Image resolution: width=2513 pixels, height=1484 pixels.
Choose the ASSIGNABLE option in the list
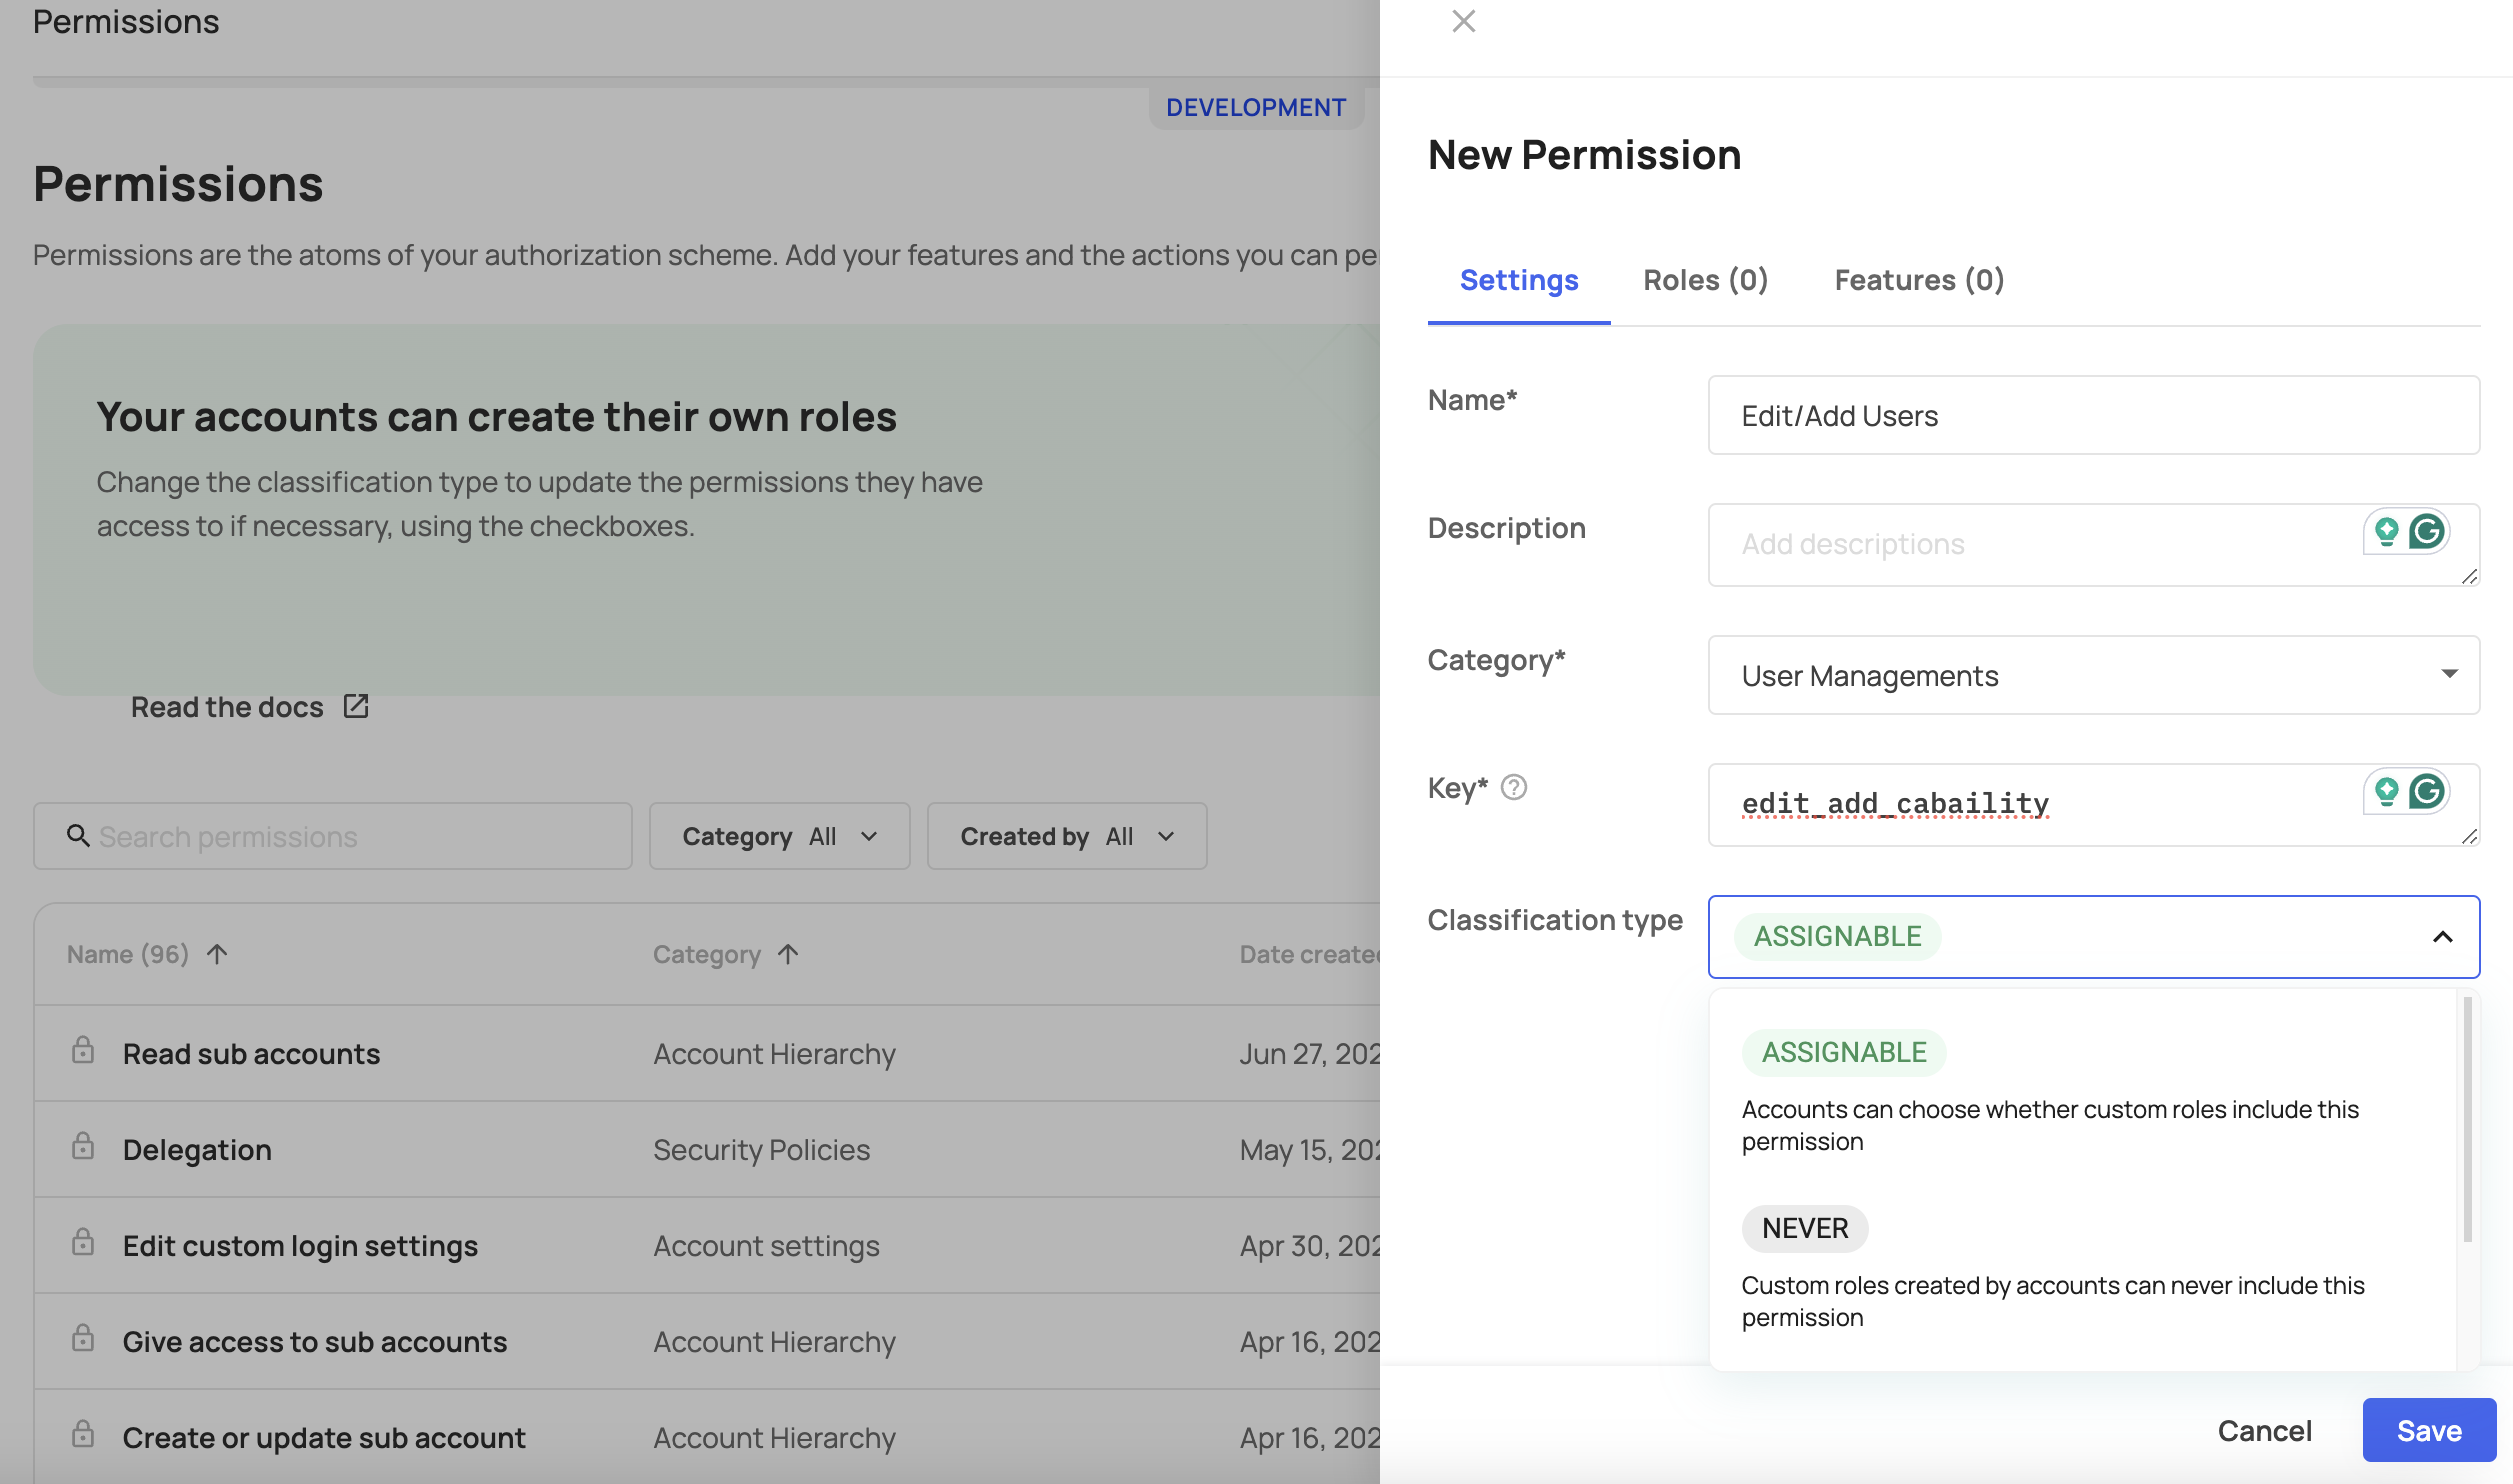tap(1843, 1052)
